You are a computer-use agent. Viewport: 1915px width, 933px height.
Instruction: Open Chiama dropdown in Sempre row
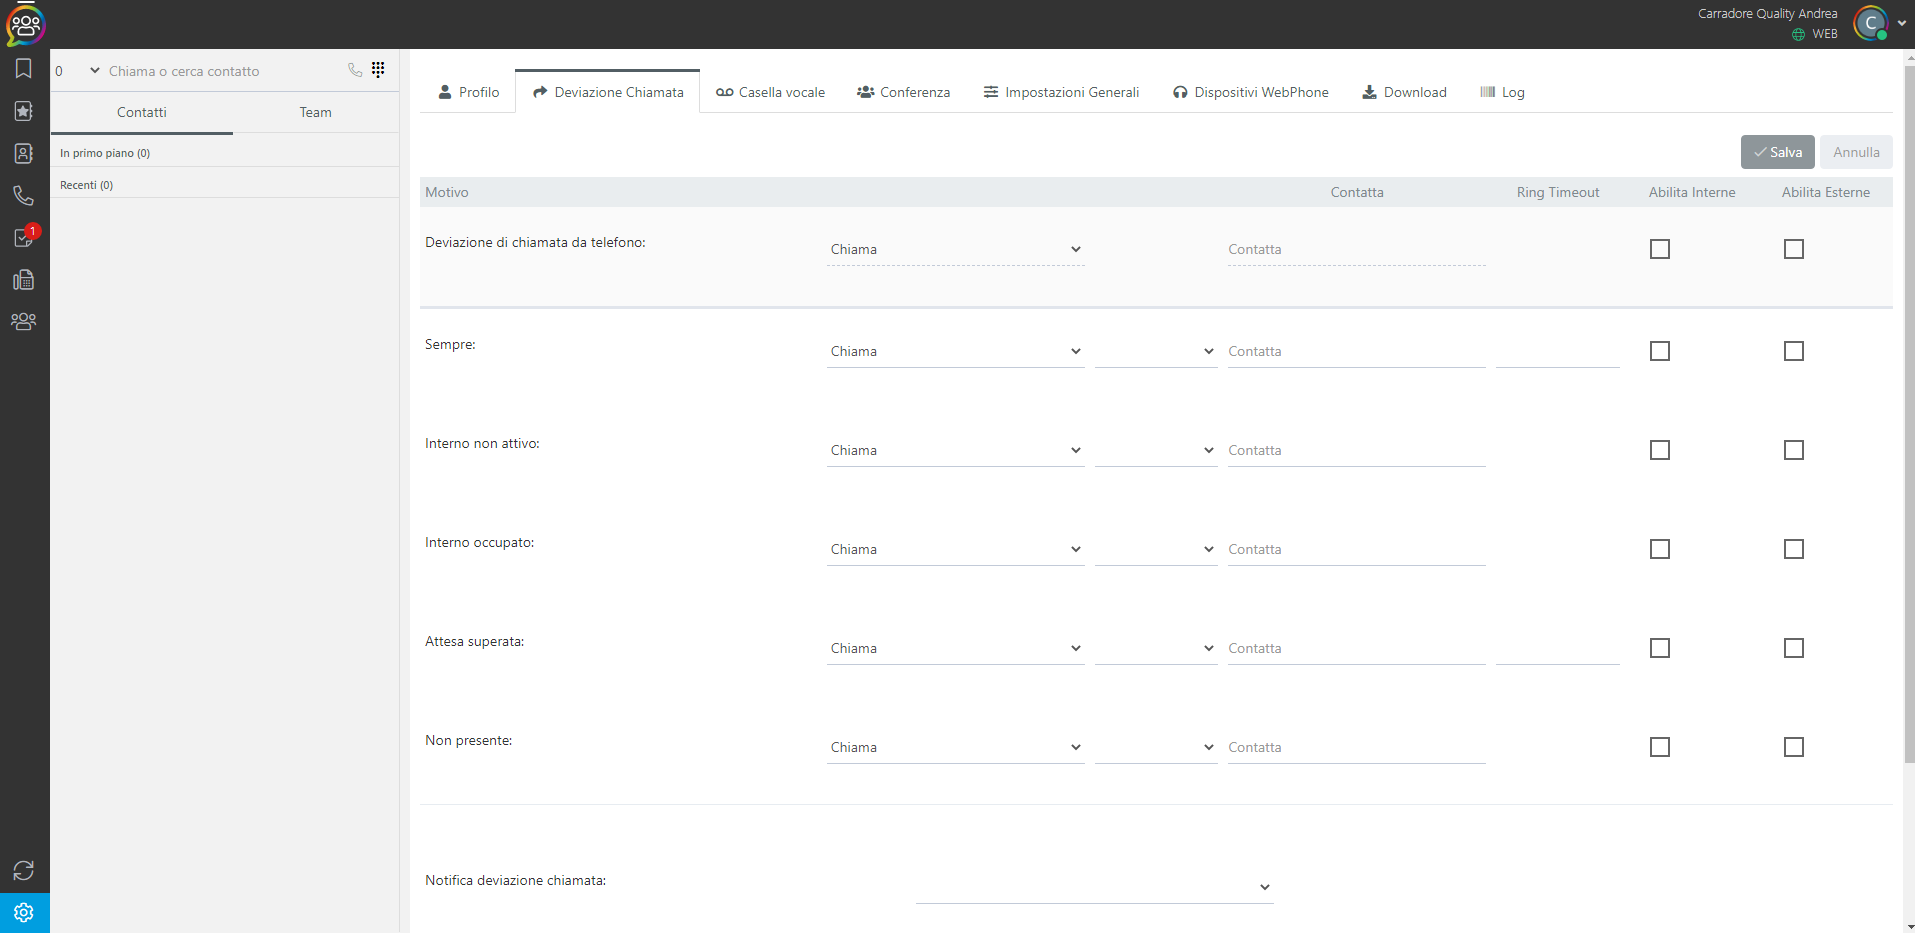tap(956, 351)
